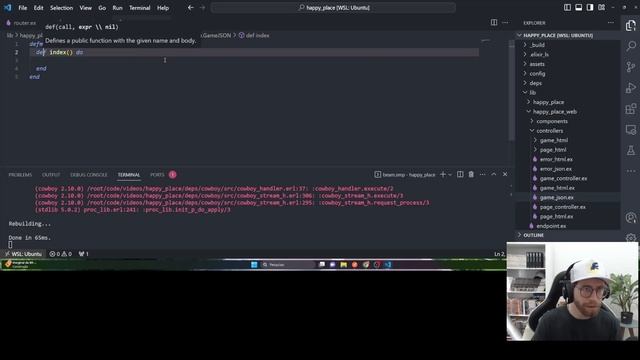Open the Edit menu
This screenshot has height=360, width=640.
[x=38, y=8]
